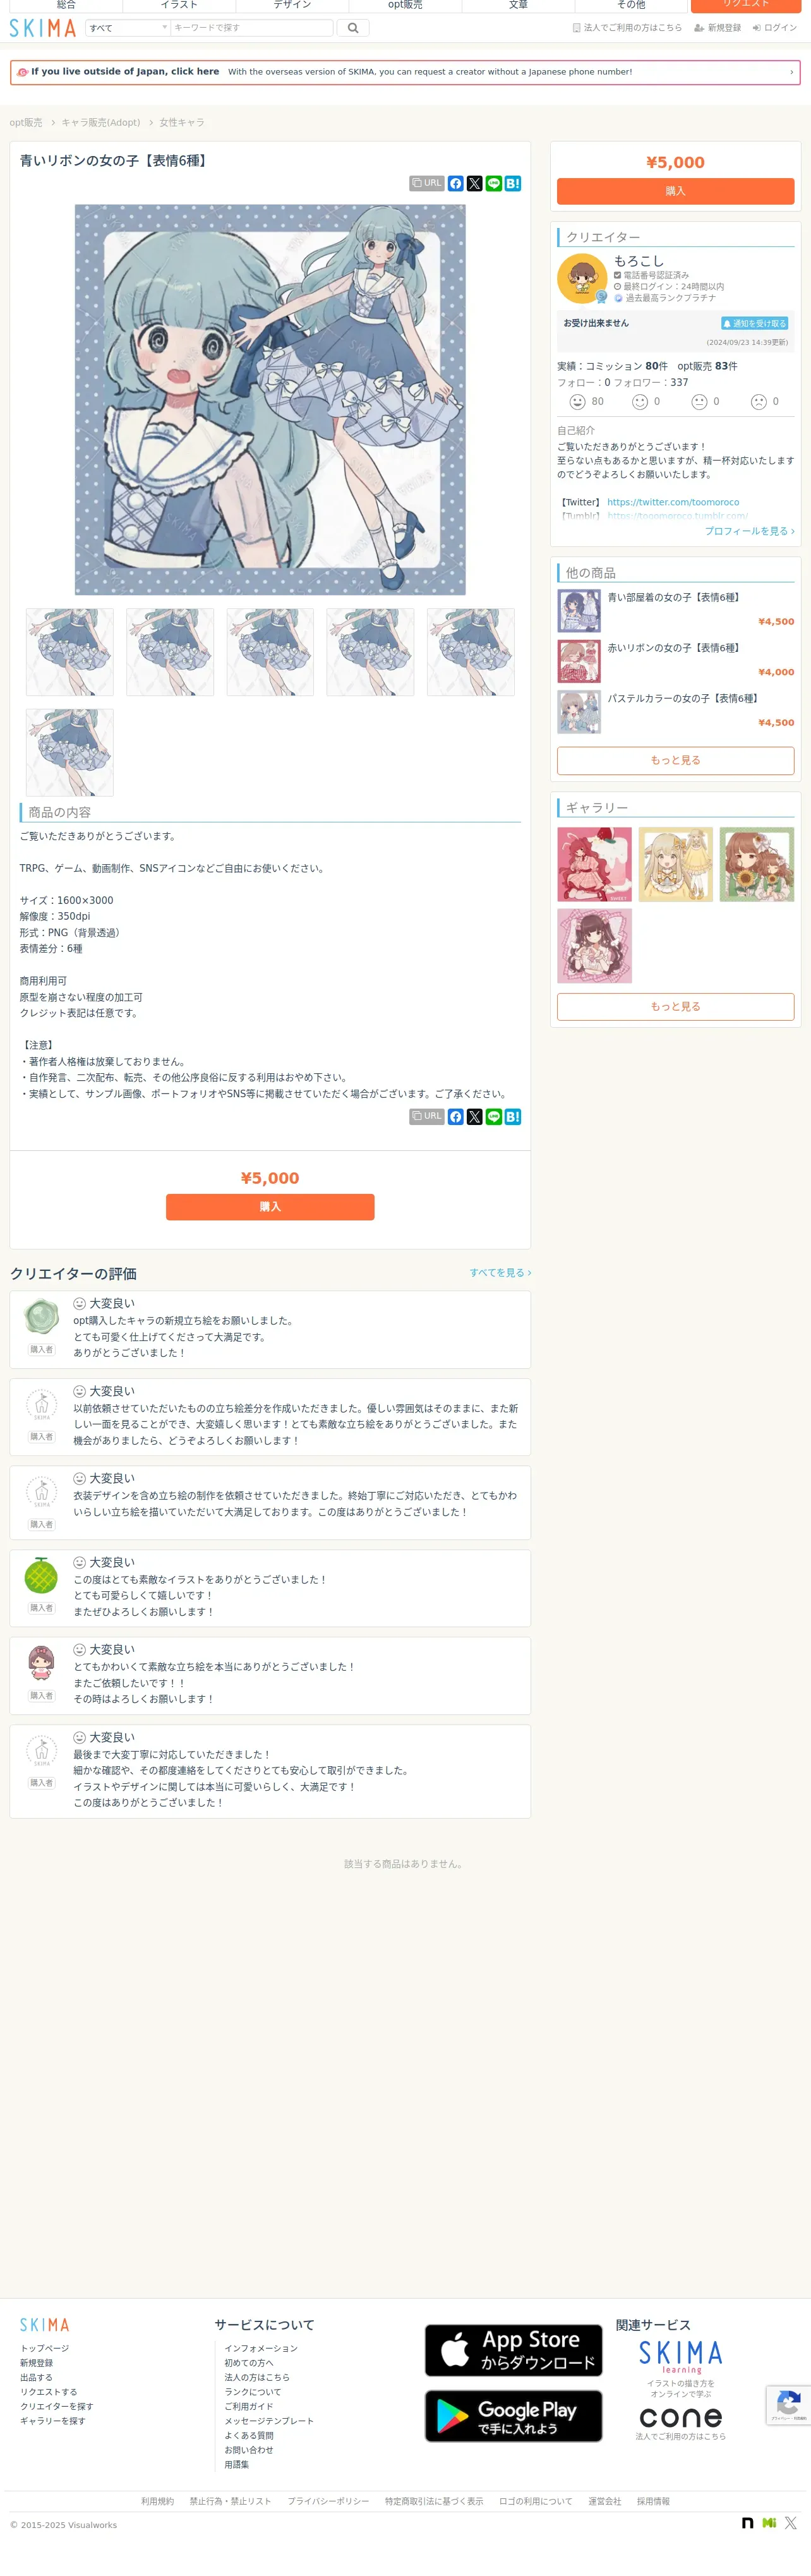
Task: Expand overseas version banner arrow
Action: click(x=791, y=72)
